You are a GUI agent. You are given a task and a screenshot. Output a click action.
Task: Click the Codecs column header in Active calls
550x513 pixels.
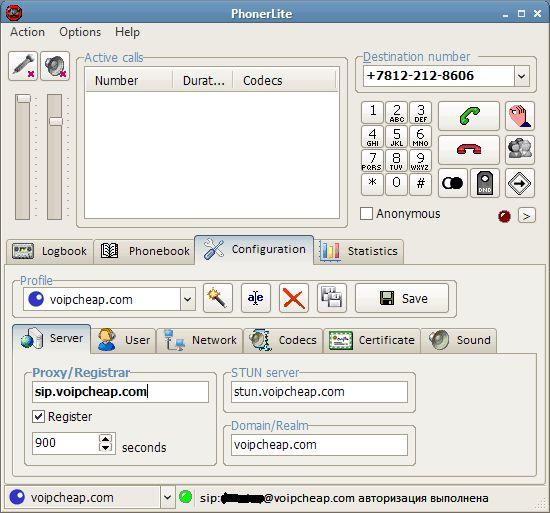pyautogui.click(x=284, y=80)
